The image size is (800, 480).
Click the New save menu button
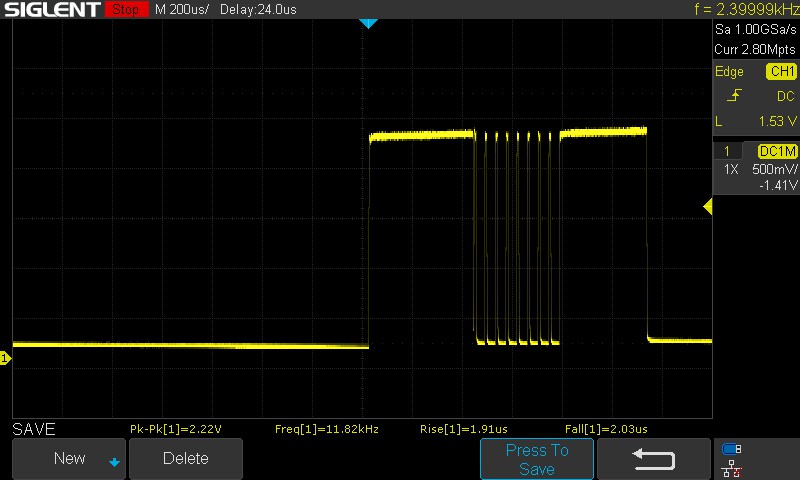(69, 459)
